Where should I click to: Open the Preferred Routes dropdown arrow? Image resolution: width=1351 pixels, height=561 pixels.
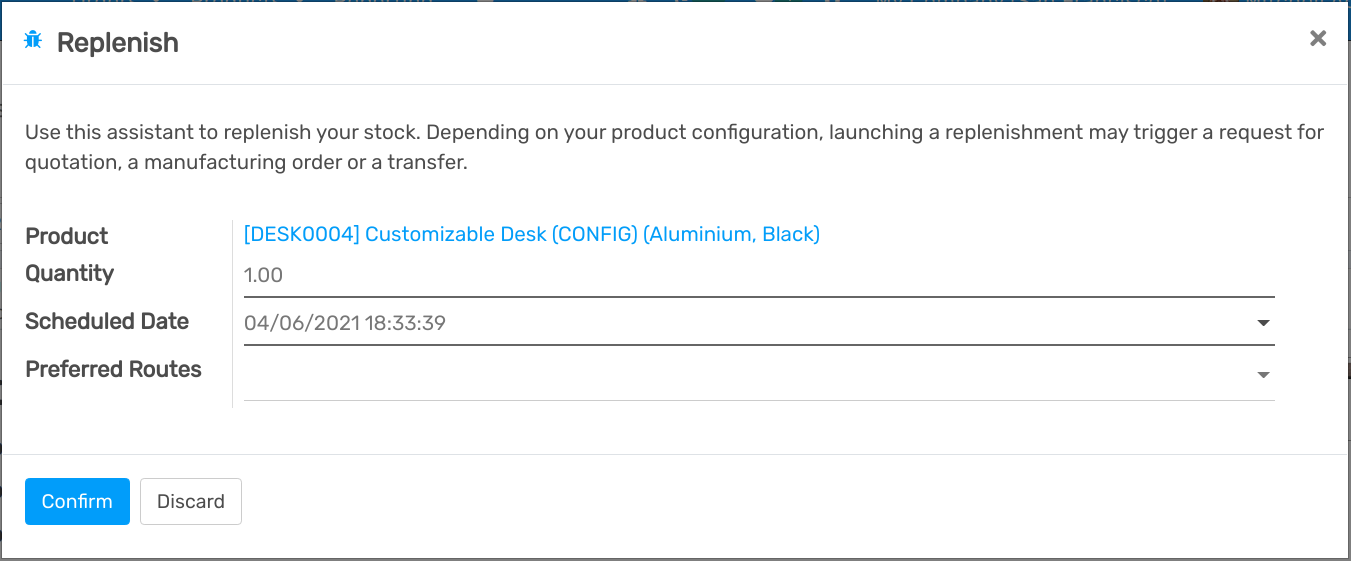1263,375
